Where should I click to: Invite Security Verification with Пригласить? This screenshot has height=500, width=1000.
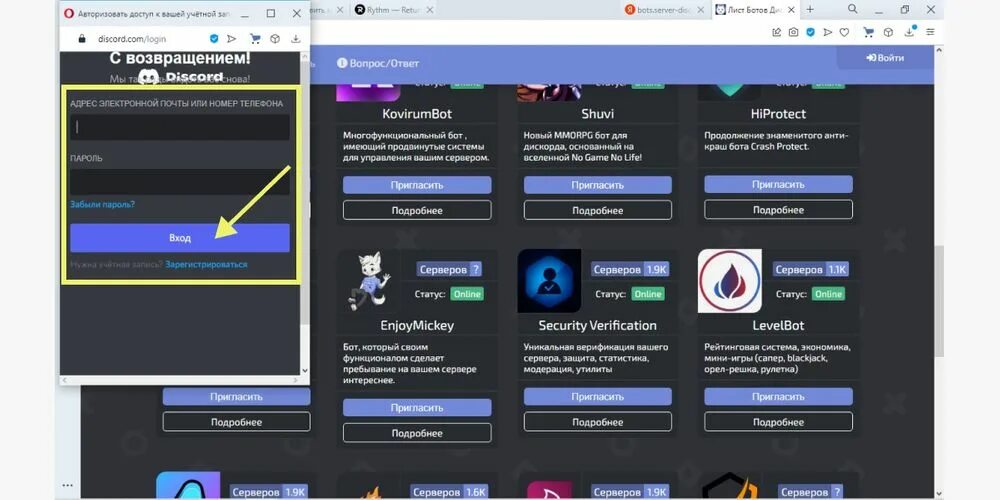[x=598, y=397]
